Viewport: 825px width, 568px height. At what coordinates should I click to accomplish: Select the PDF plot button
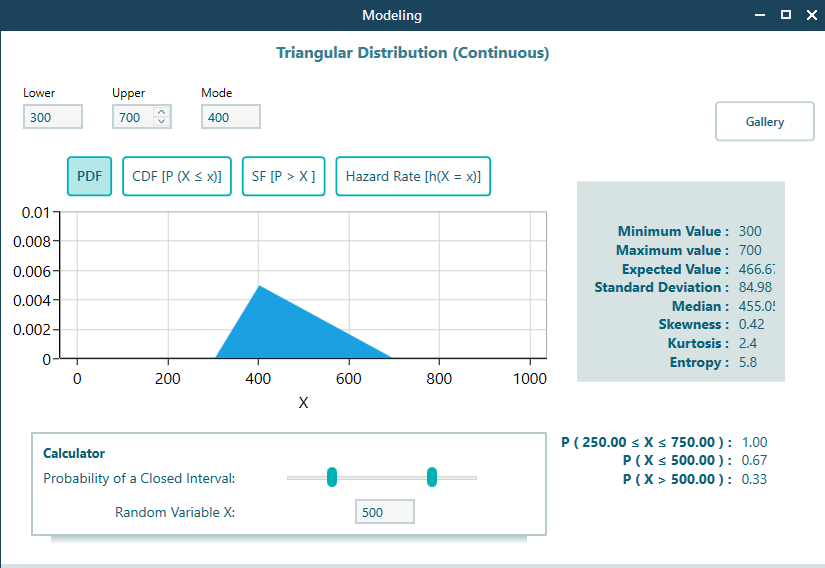[x=89, y=176]
